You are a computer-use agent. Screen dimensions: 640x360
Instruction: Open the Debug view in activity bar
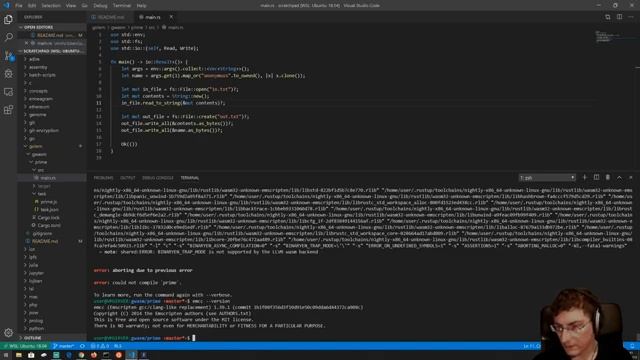(x=8, y=74)
